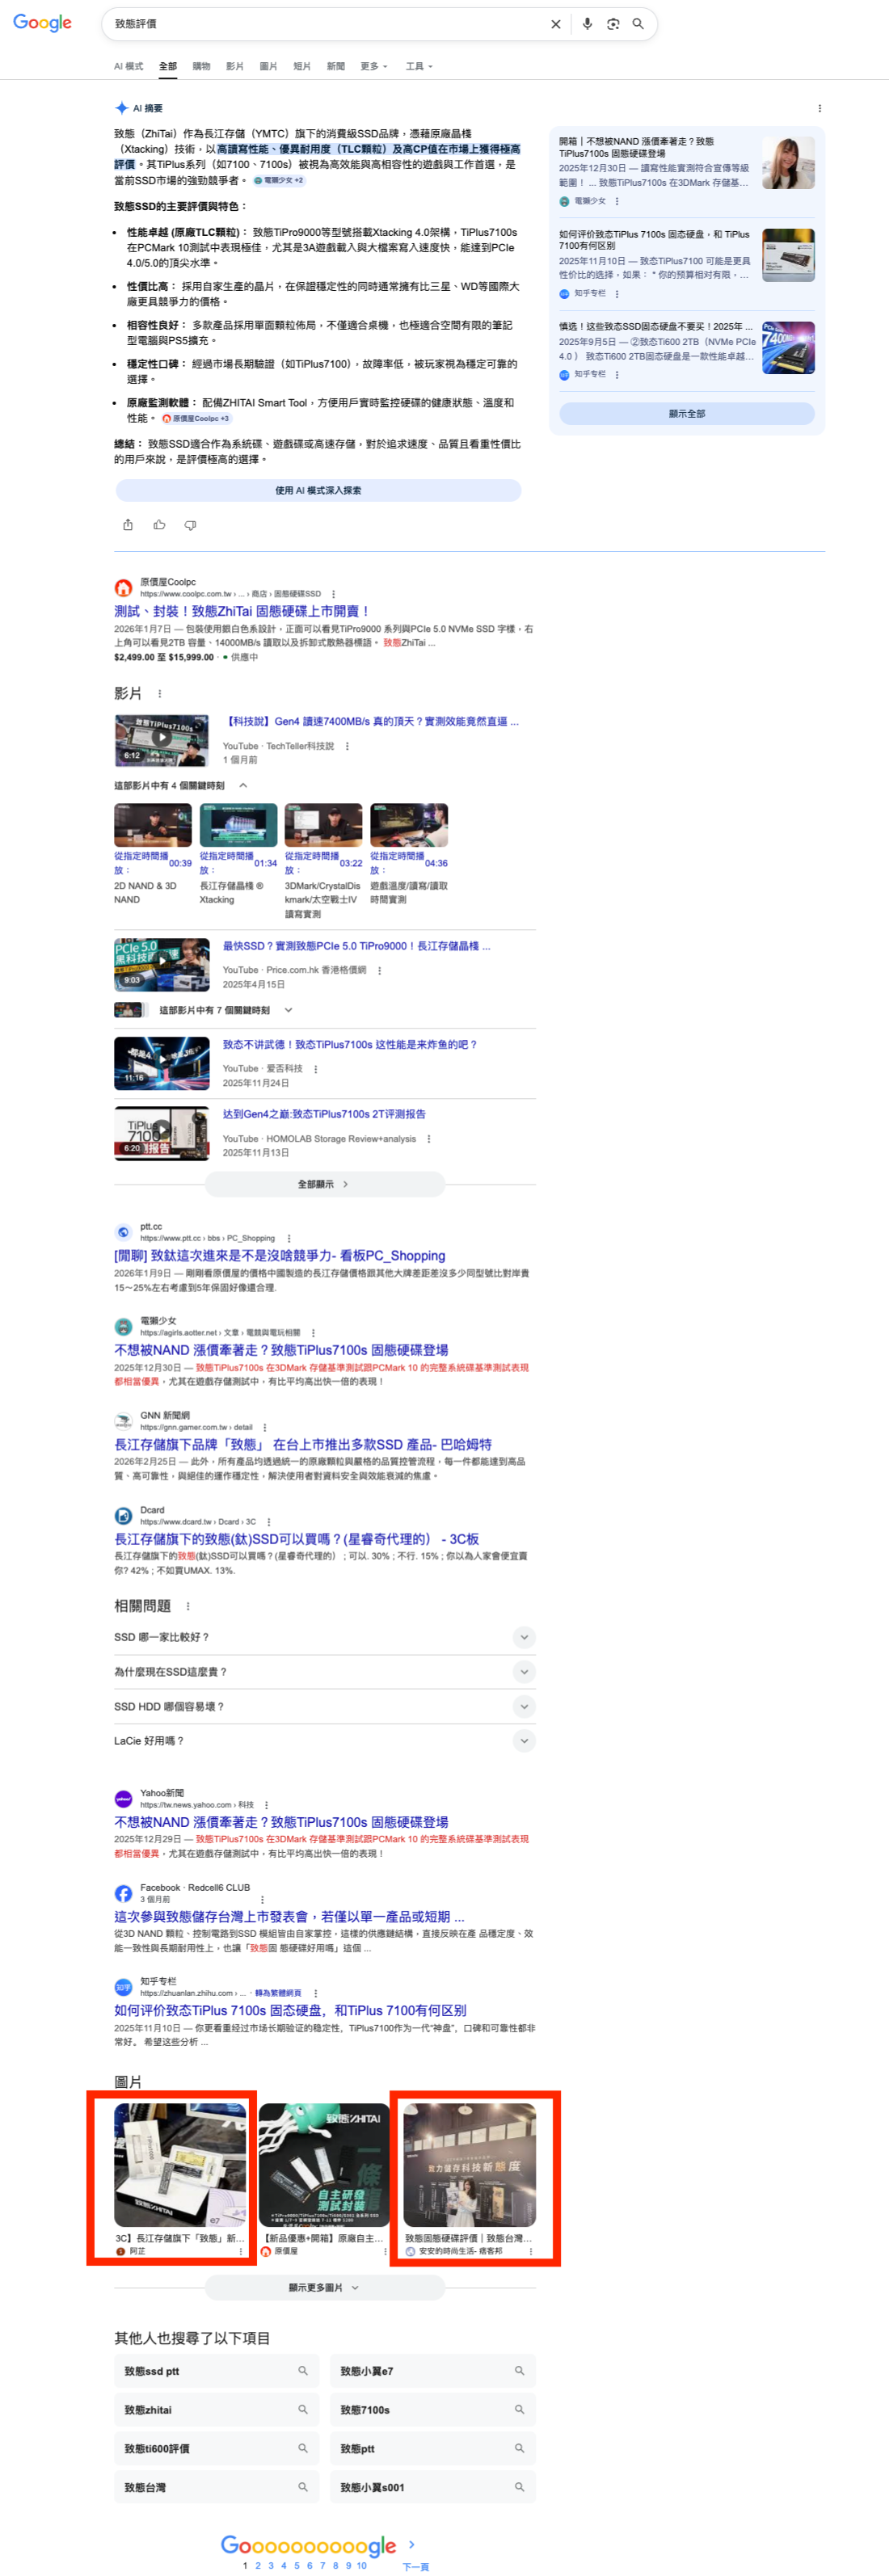Open more options for Coolpc result

click(333, 594)
